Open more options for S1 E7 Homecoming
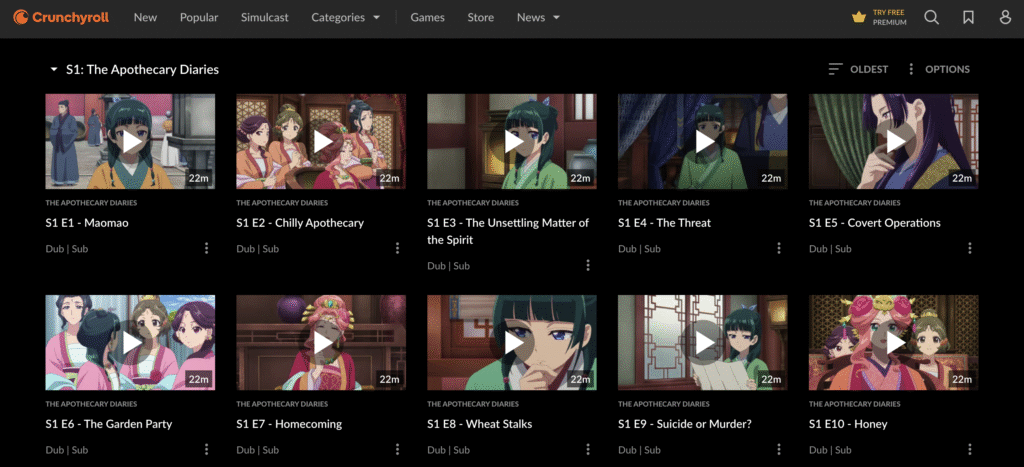This screenshot has height=467, width=1024. point(397,449)
